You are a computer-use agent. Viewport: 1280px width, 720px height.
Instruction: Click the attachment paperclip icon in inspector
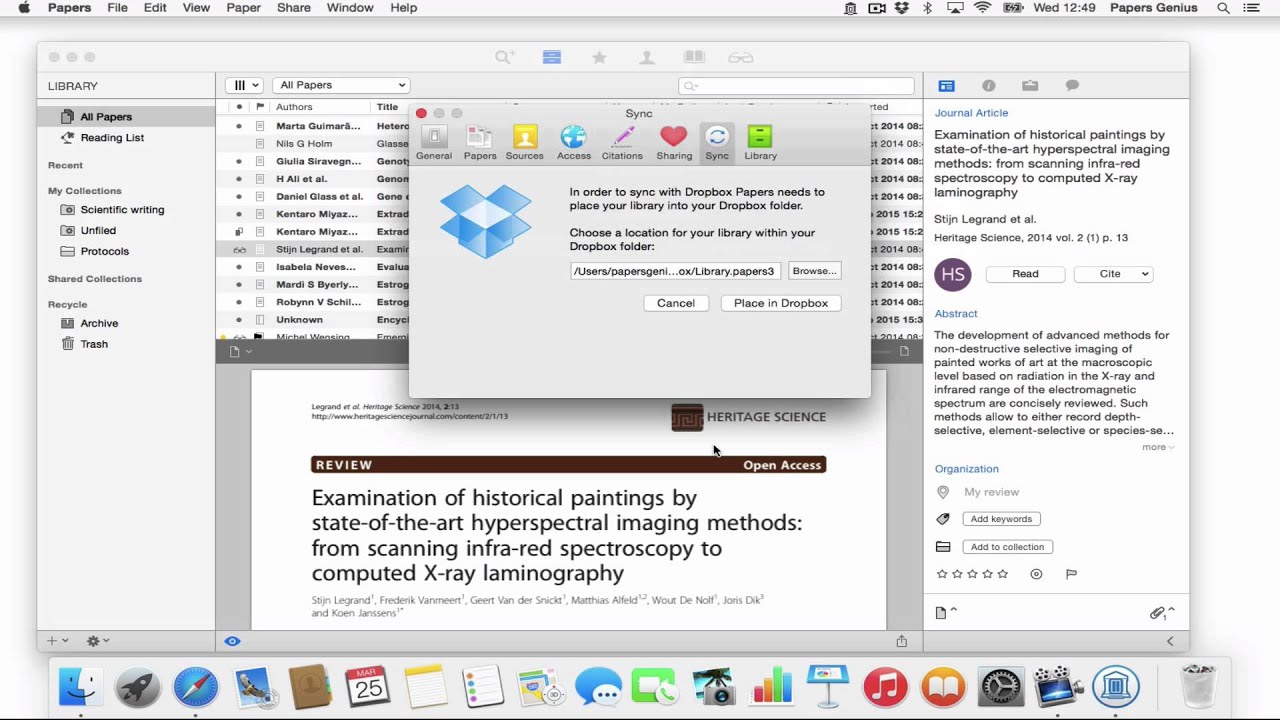[x=1157, y=613]
